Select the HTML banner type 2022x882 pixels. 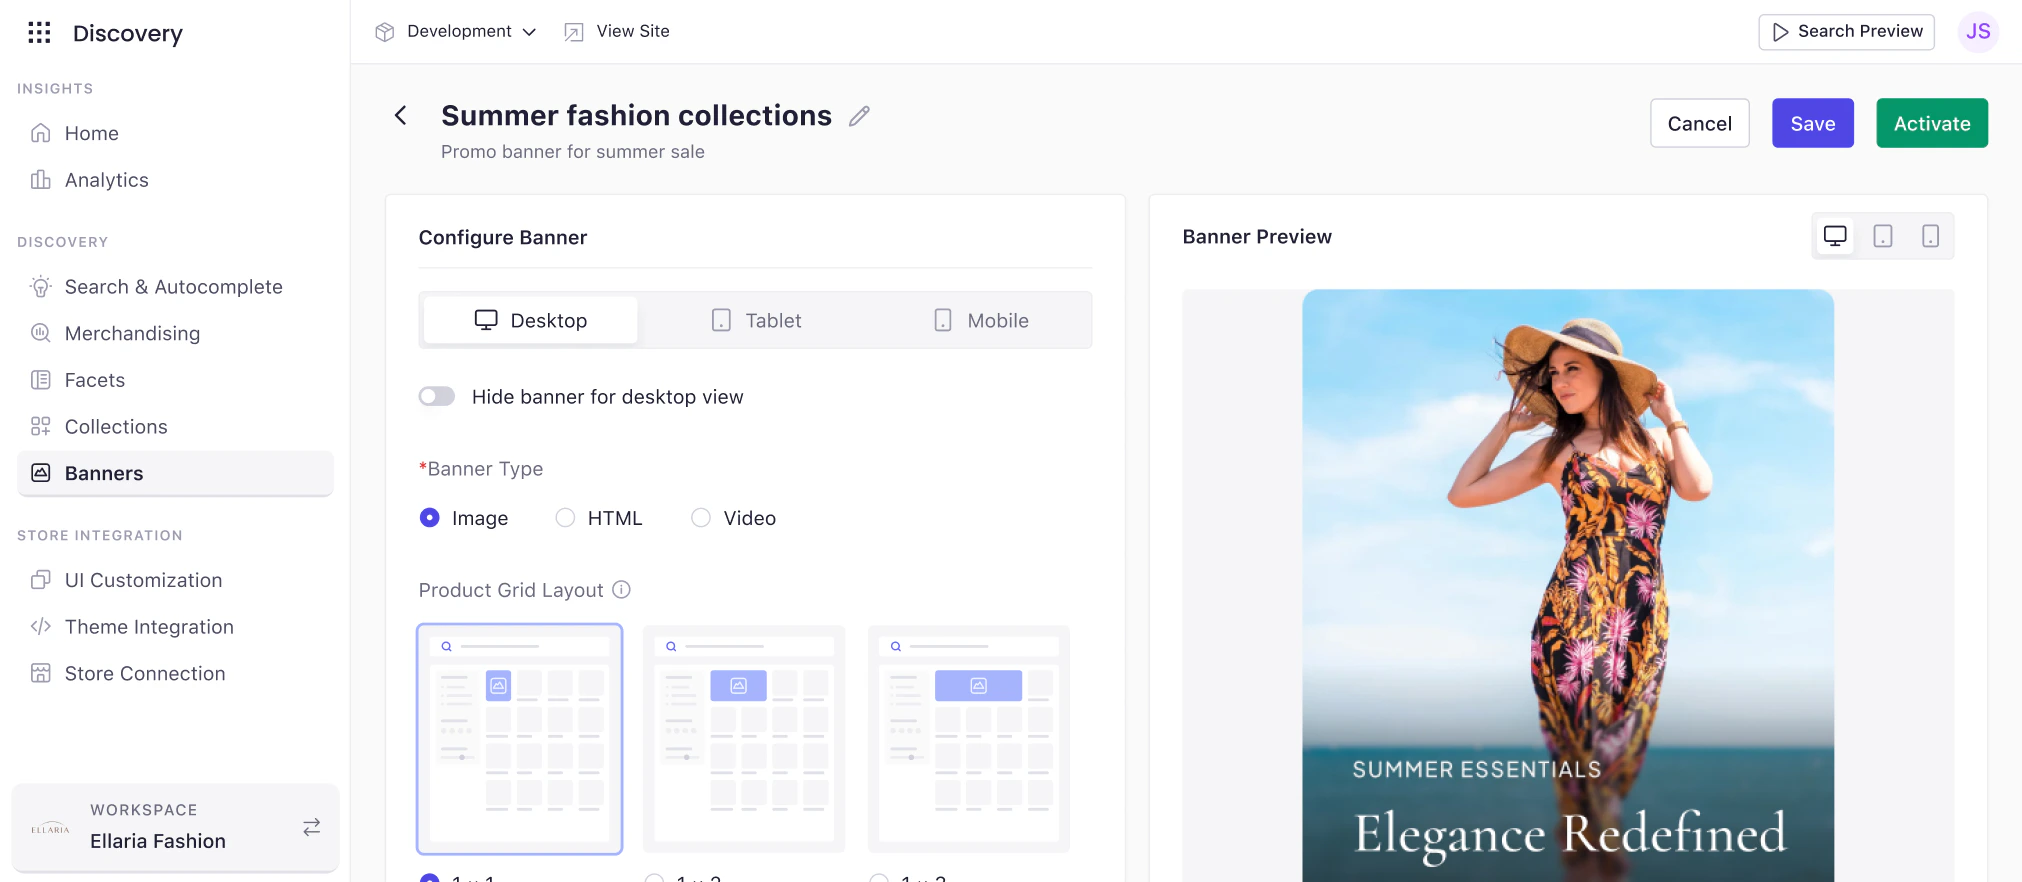pyautogui.click(x=599, y=518)
